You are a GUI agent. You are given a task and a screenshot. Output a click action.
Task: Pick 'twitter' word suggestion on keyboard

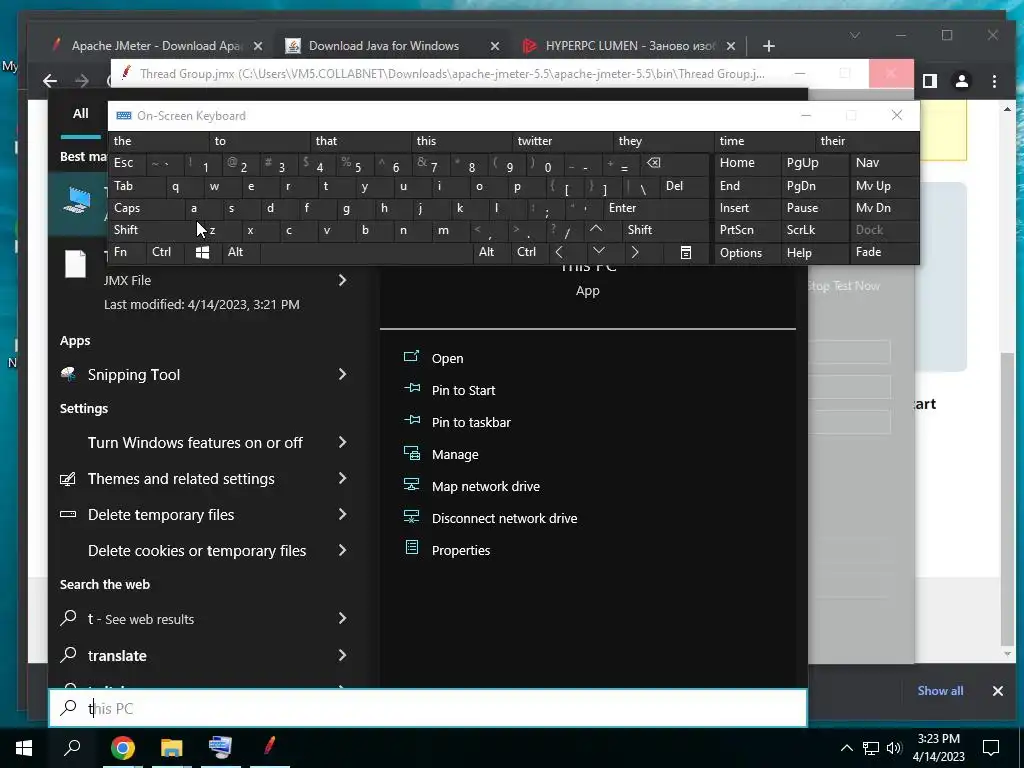pyautogui.click(x=534, y=141)
